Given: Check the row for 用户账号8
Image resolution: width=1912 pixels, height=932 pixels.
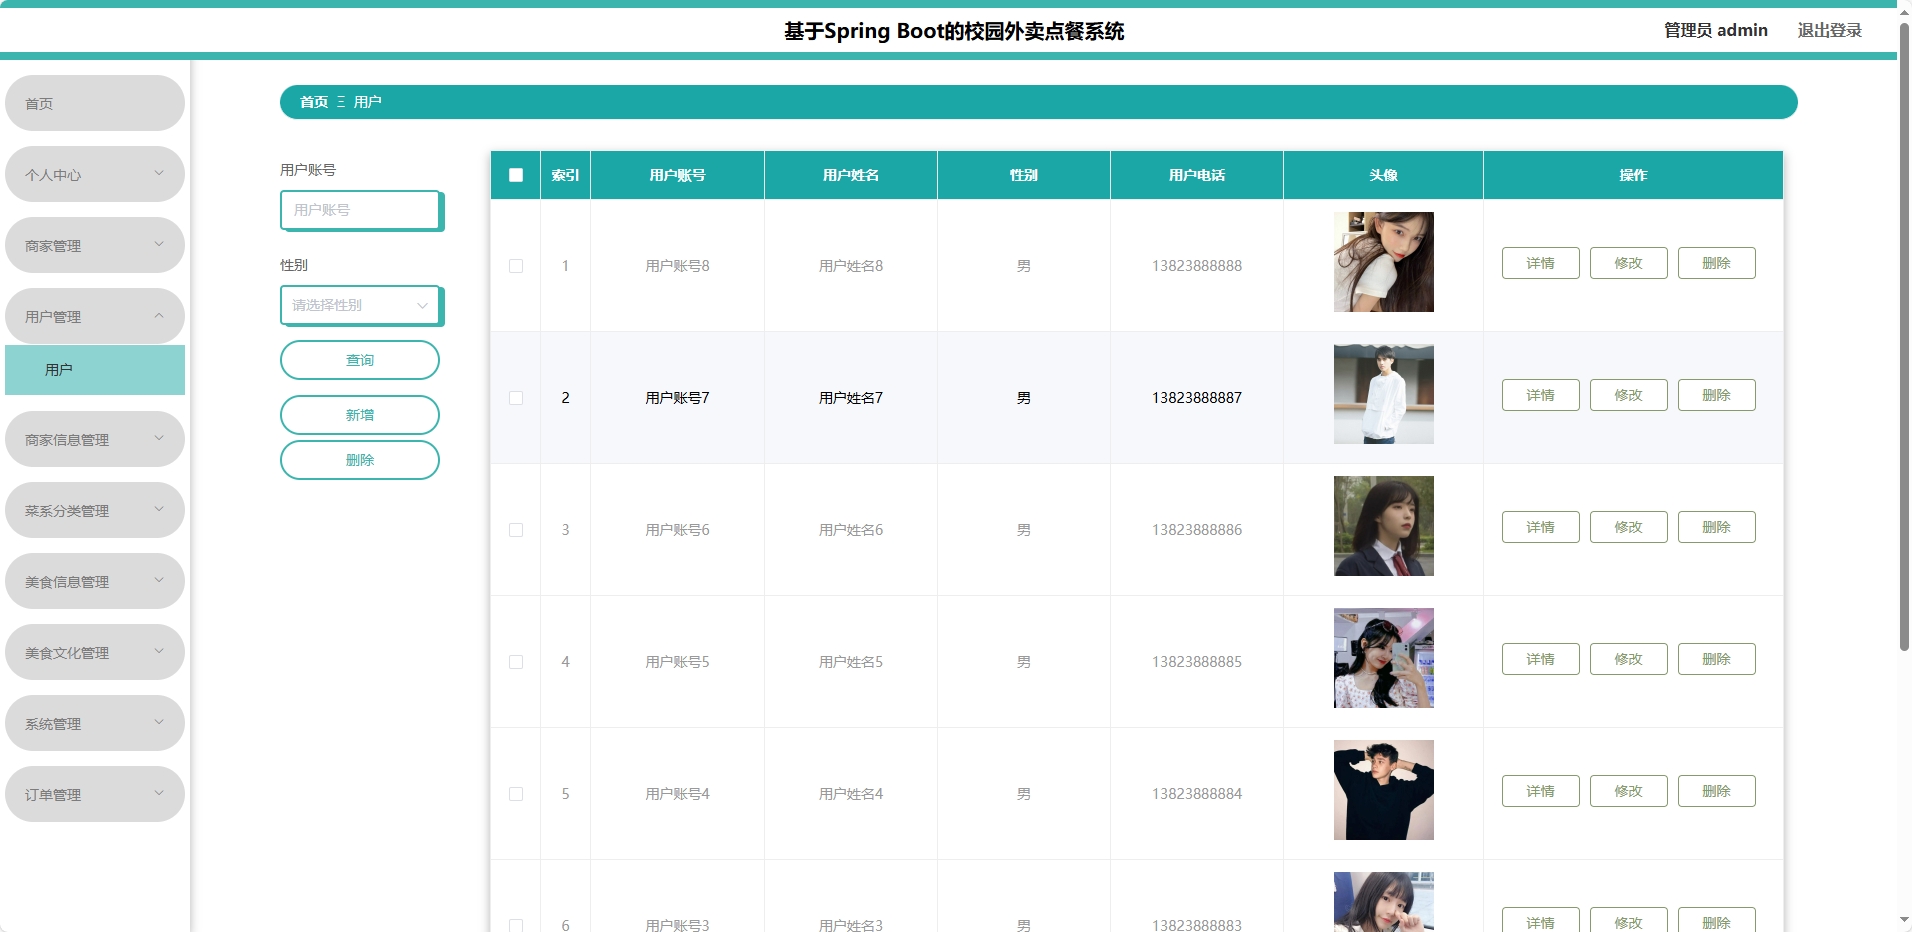Looking at the screenshot, I should 516,266.
